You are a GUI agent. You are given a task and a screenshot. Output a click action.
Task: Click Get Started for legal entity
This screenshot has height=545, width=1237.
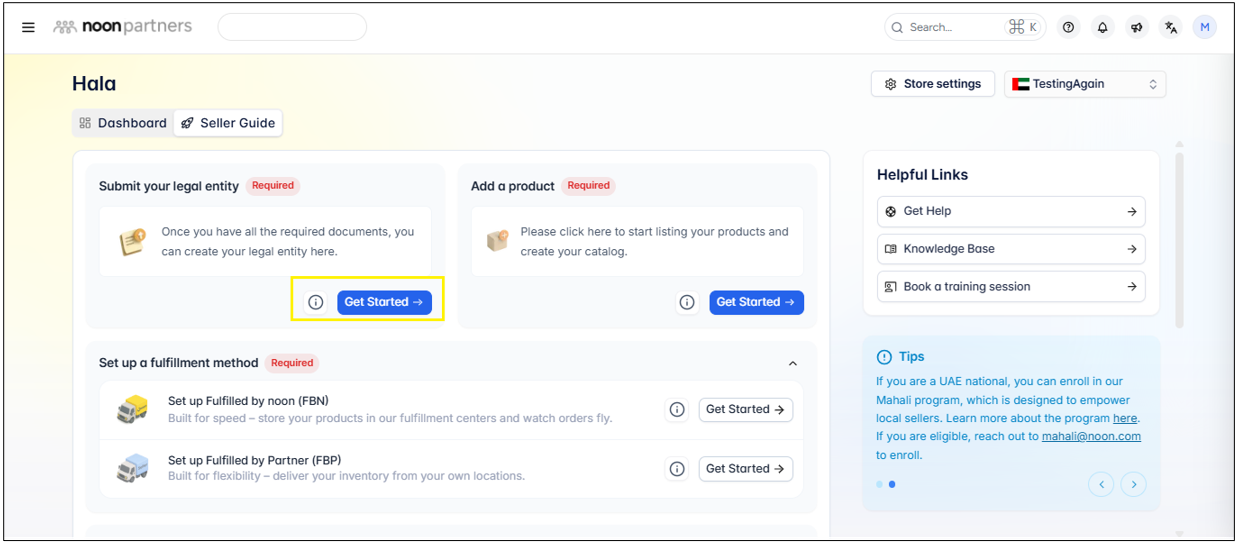point(384,302)
